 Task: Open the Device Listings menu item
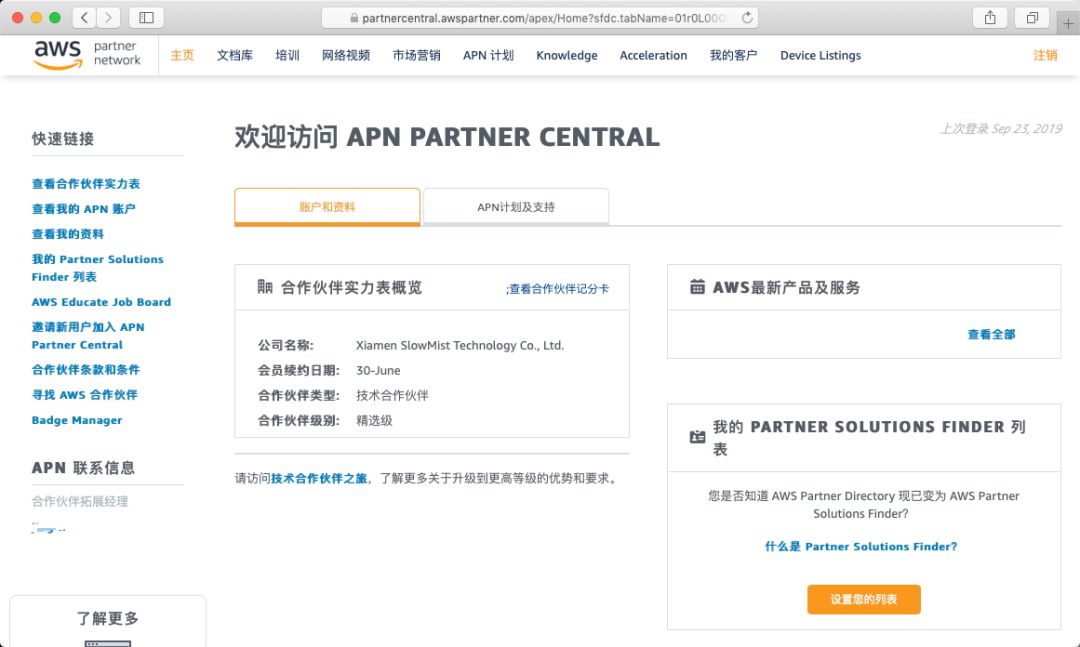click(x=820, y=56)
